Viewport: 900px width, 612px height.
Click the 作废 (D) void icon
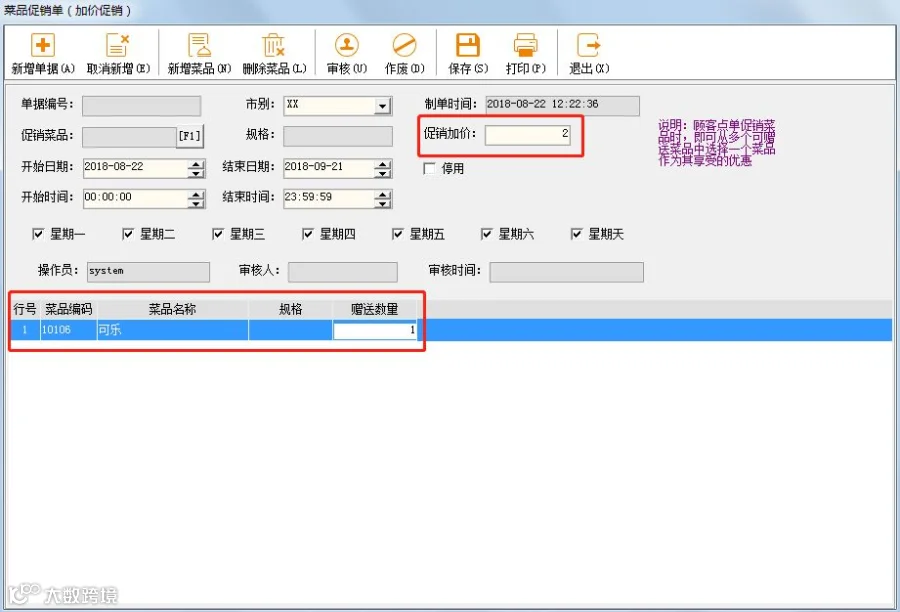point(404,45)
